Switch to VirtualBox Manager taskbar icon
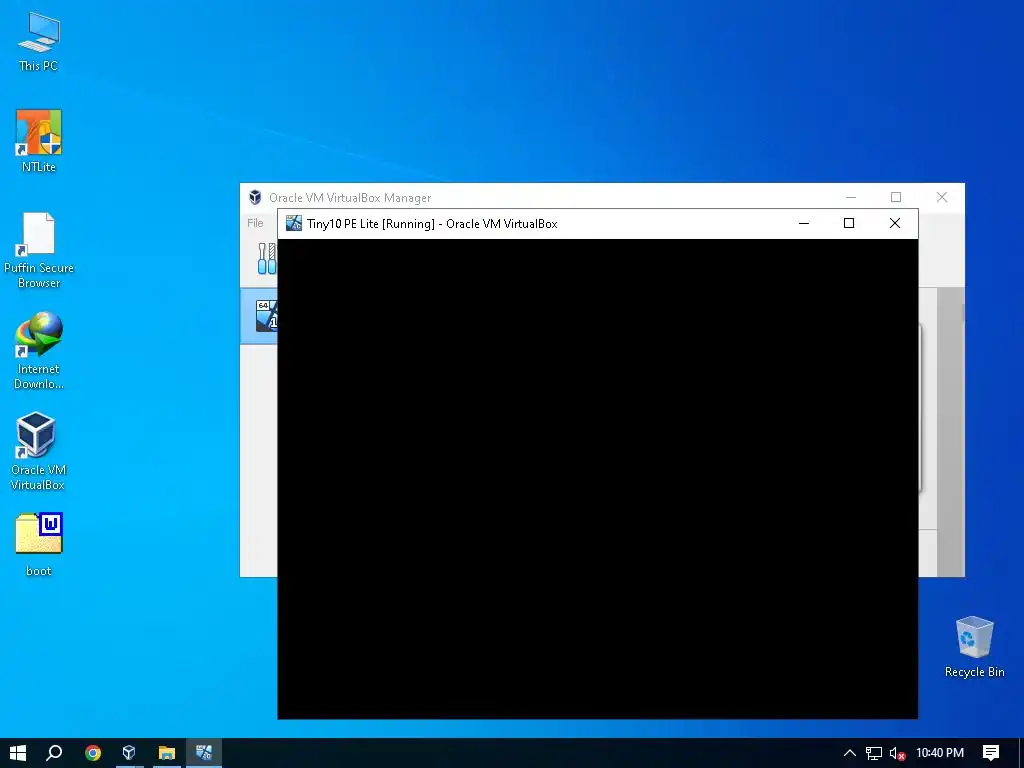Viewport: 1024px width, 768px height. [x=129, y=753]
